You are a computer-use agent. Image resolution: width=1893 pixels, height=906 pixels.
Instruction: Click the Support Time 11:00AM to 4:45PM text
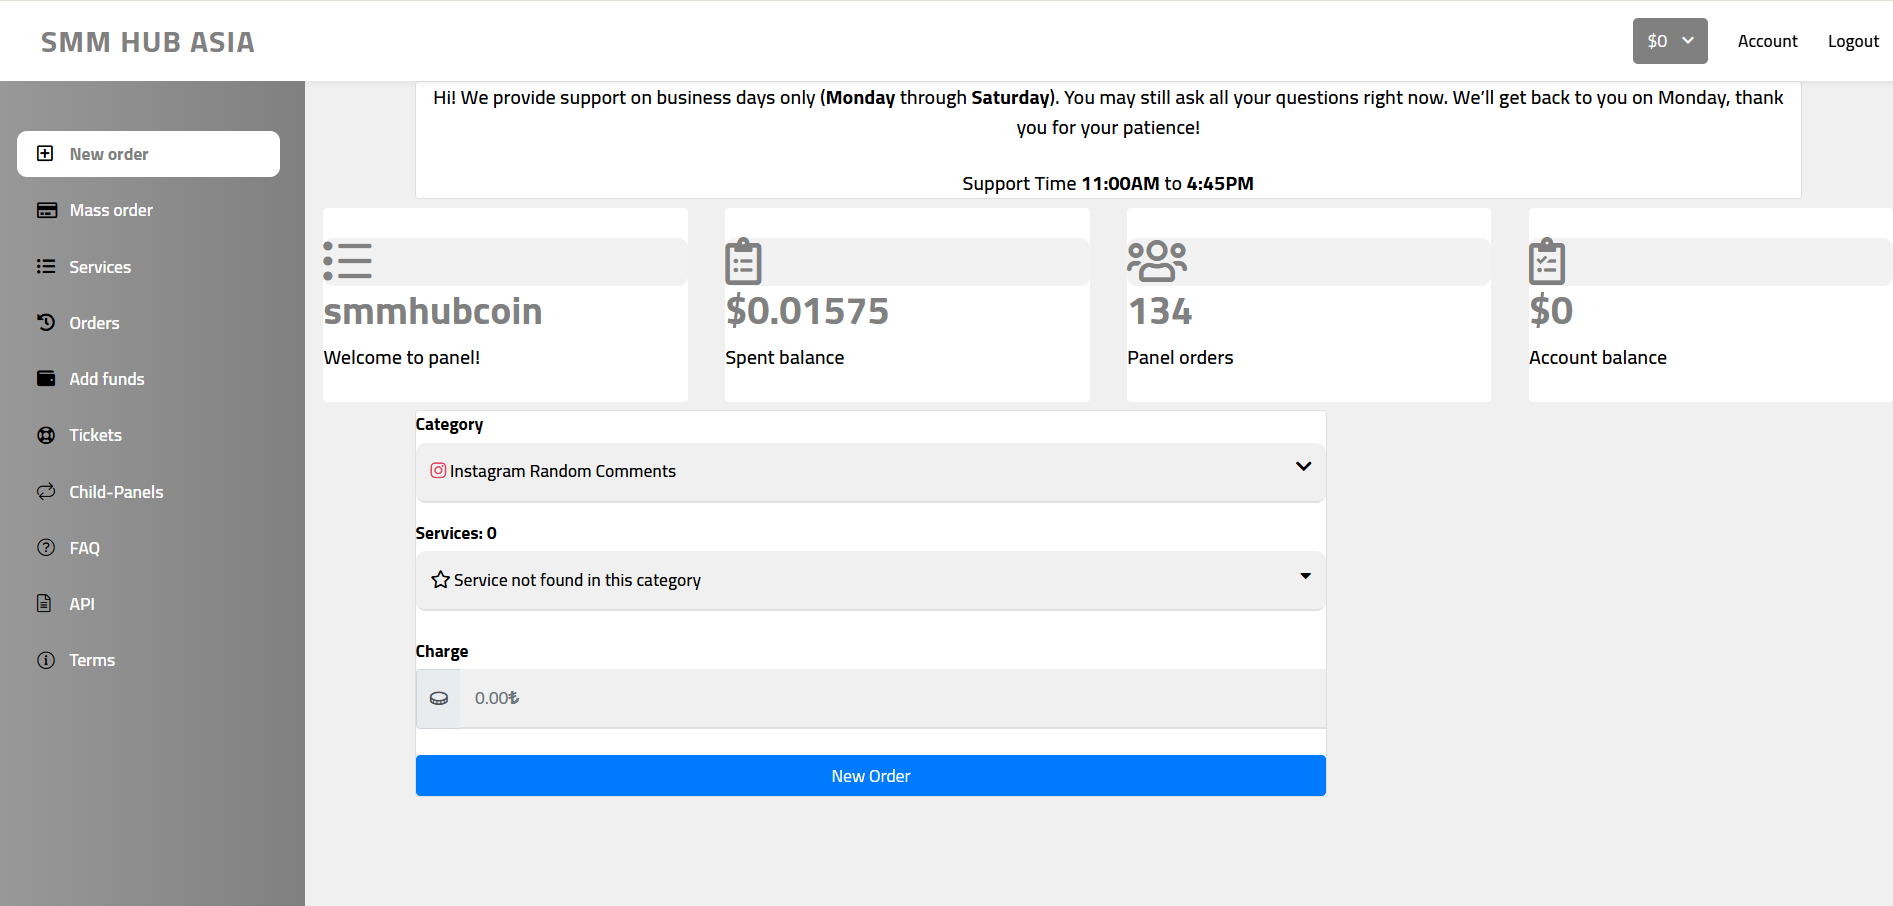tap(1108, 183)
